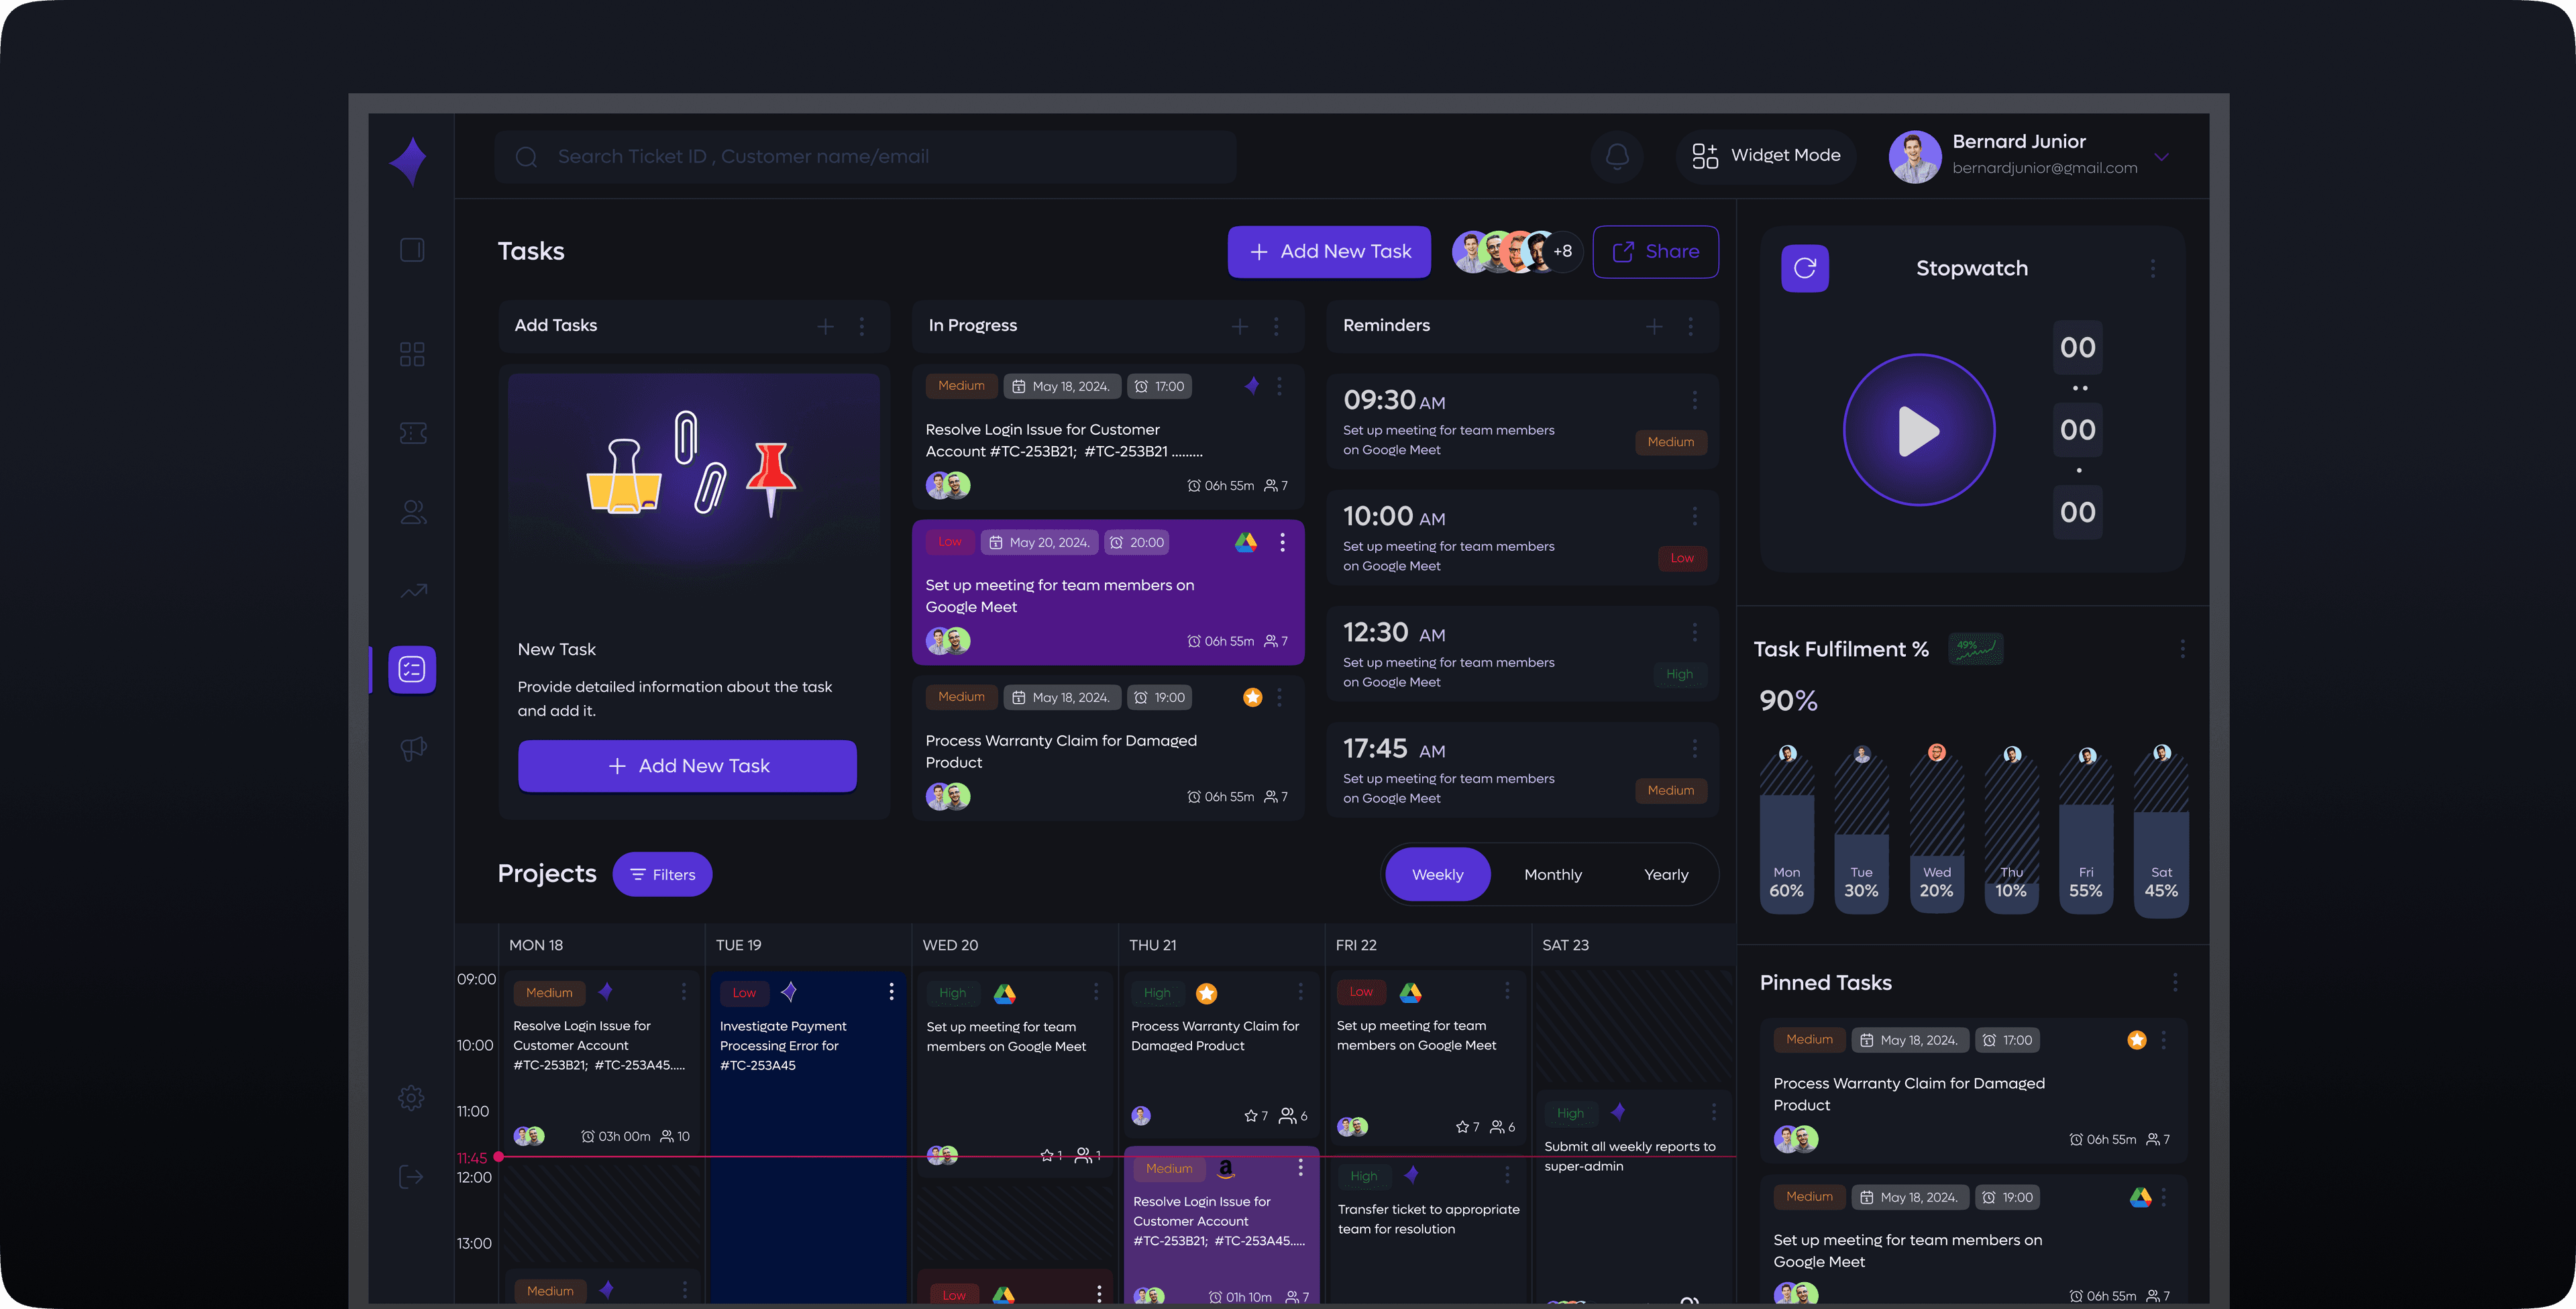Image resolution: width=2576 pixels, height=1309 pixels.
Task: Click plus icon in Reminders header
Action: (1654, 326)
